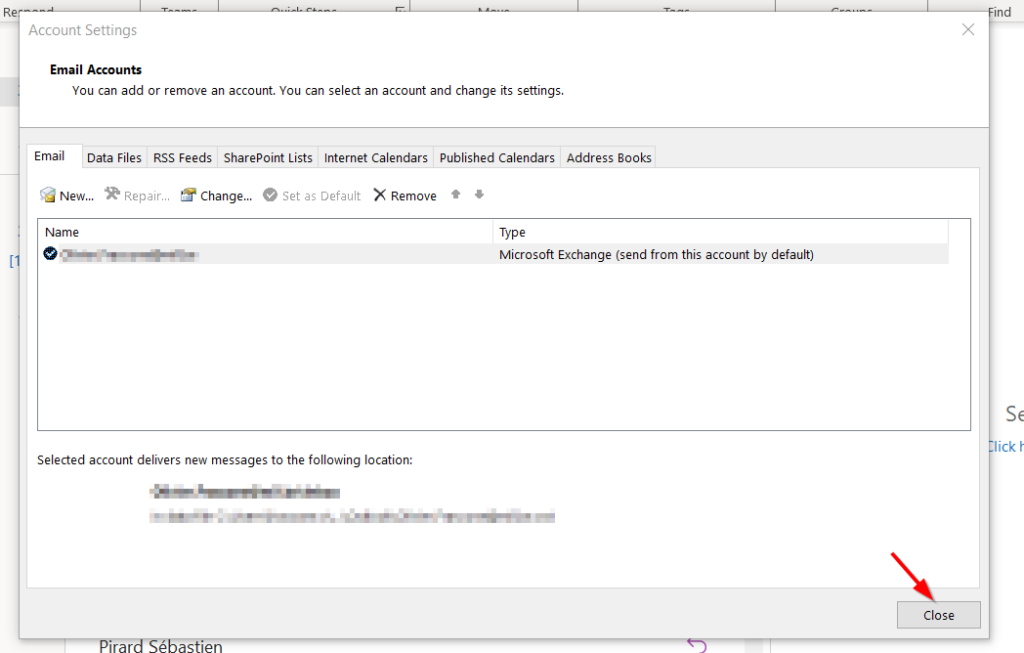Open the Internet Calendars tab

pyautogui.click(x=376, y=158)
